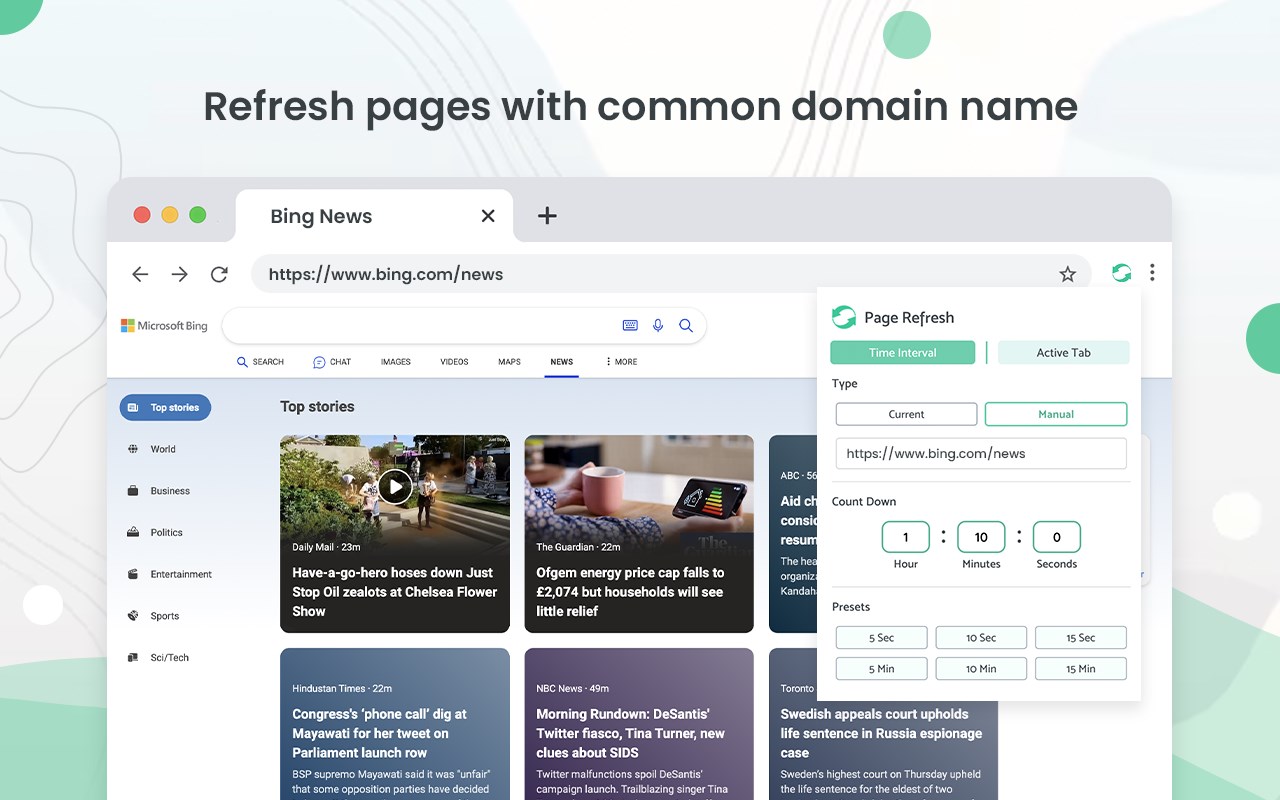Image resolution: width=1280 pixels, height=800 pixels.
Task: Switch to Time Interval tab
Action: 902,353
